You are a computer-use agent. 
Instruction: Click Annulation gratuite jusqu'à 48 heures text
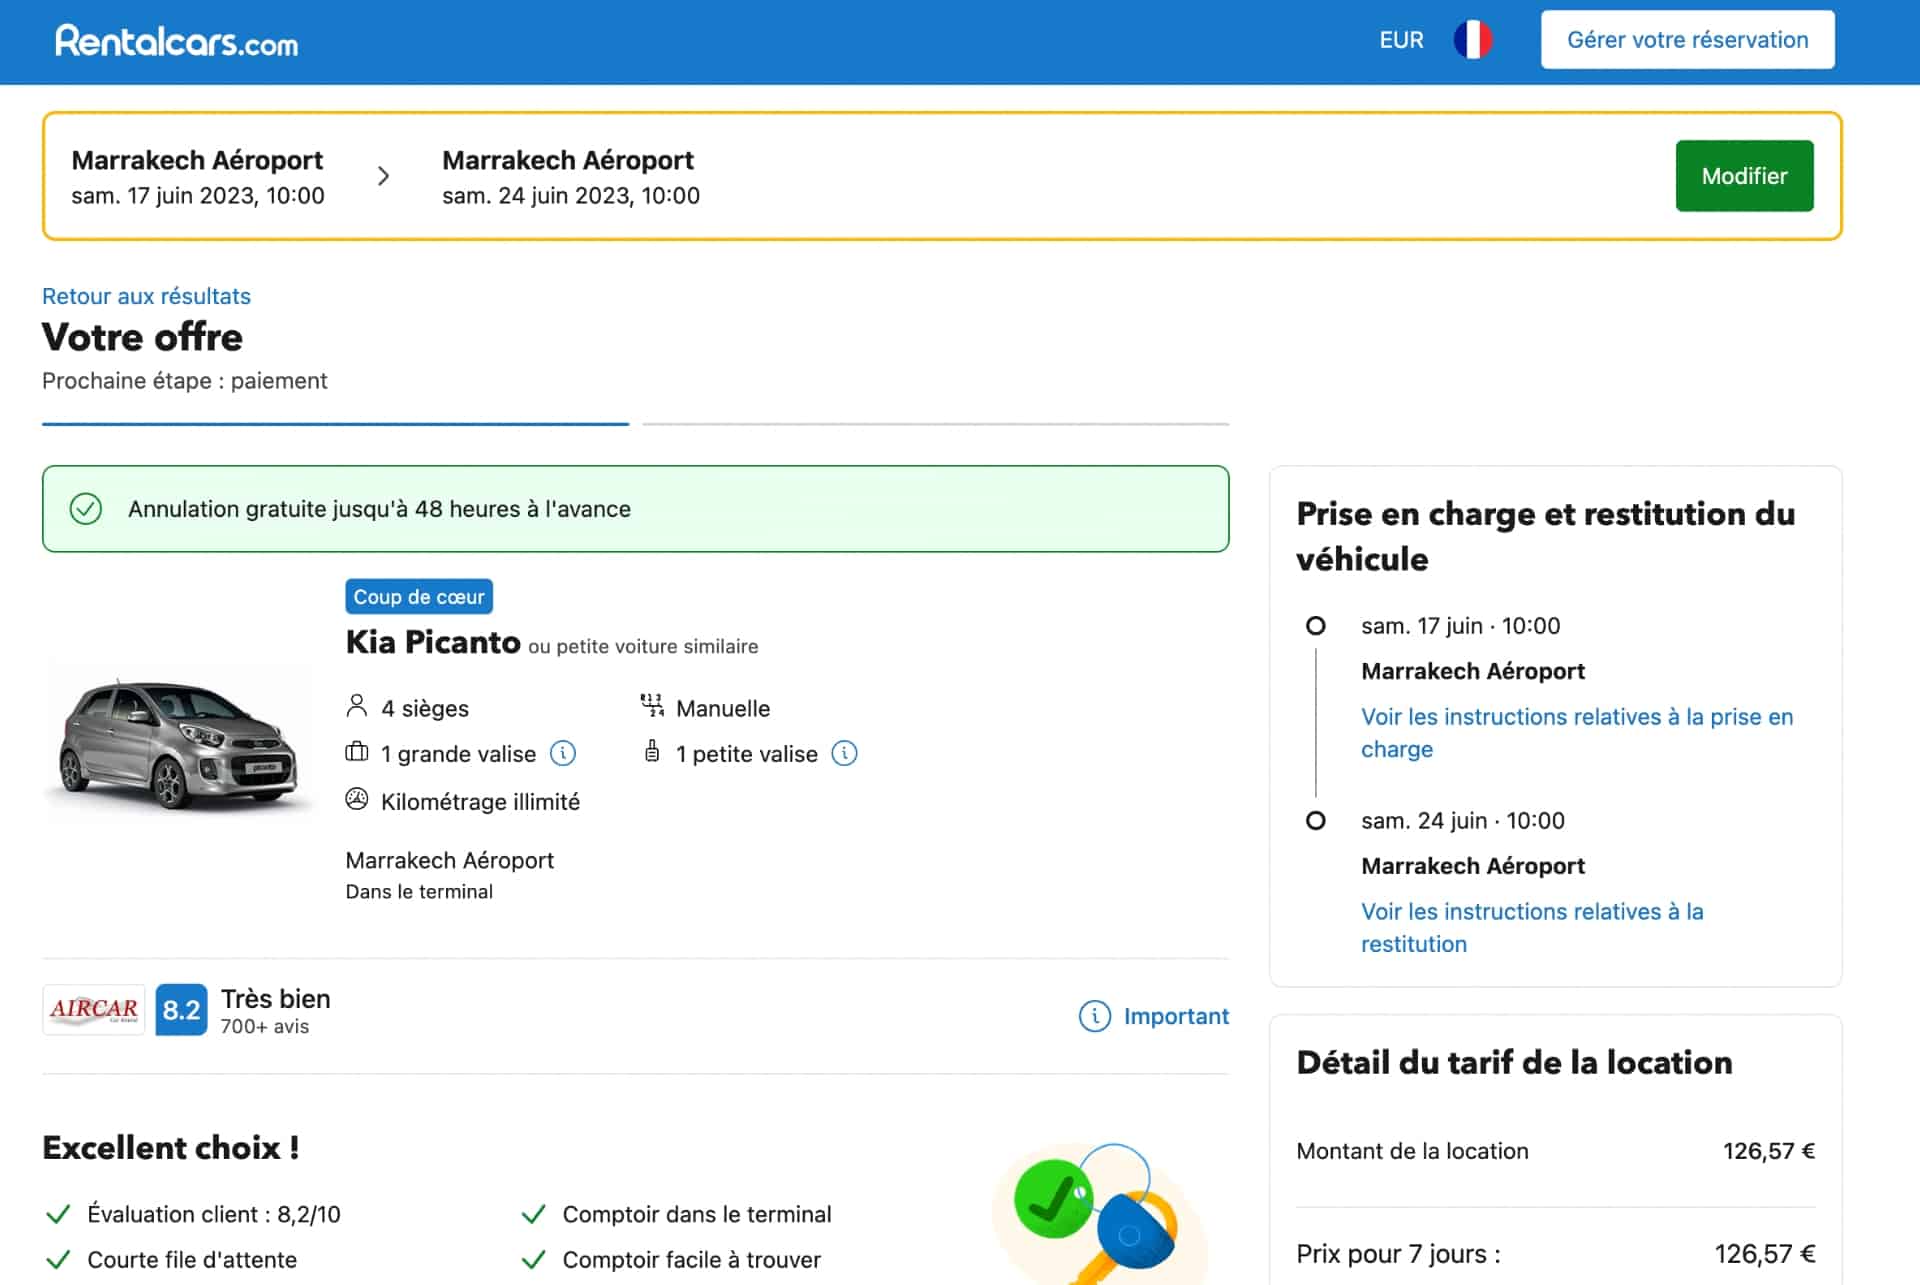pyautogui.click(x=379, y=509)
